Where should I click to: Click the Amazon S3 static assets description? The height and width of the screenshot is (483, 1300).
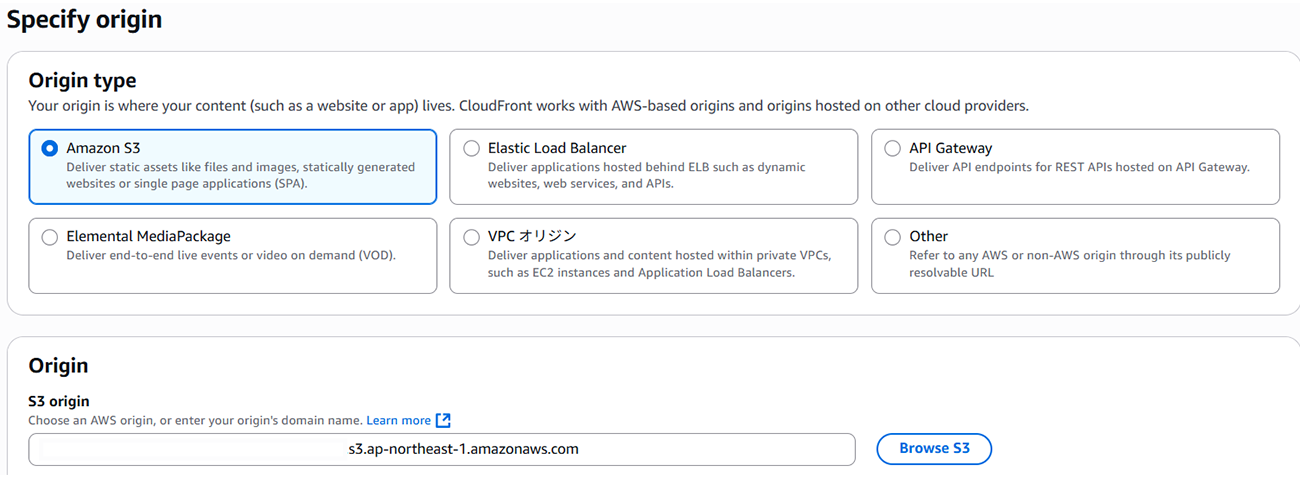point(240,175)
